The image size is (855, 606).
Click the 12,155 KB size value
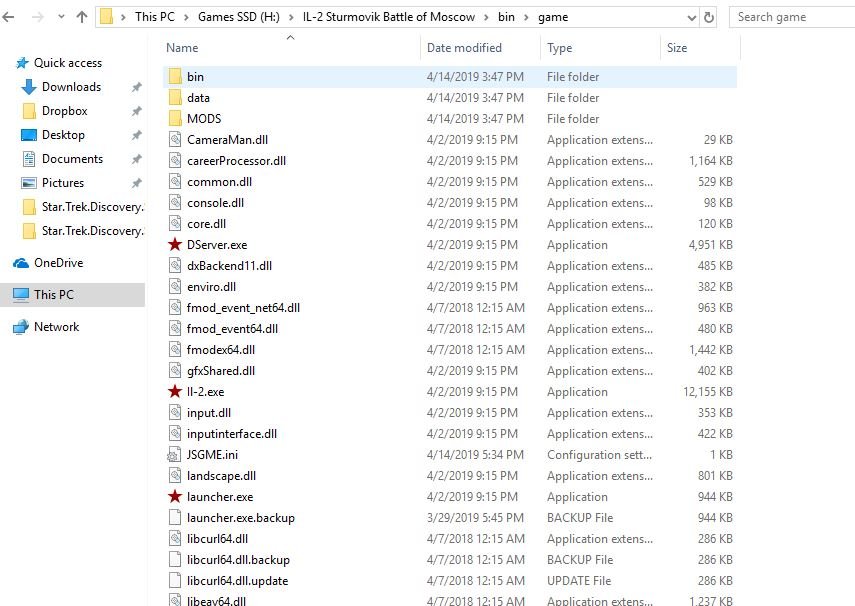pyautogui.click(x=707, y=392)
